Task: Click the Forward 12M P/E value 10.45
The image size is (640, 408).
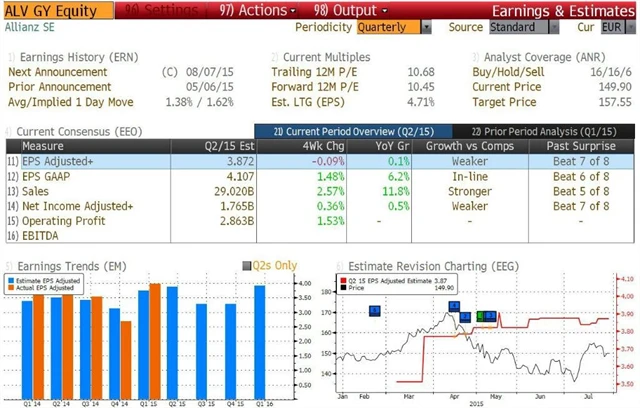Action: tap(421, 87)
